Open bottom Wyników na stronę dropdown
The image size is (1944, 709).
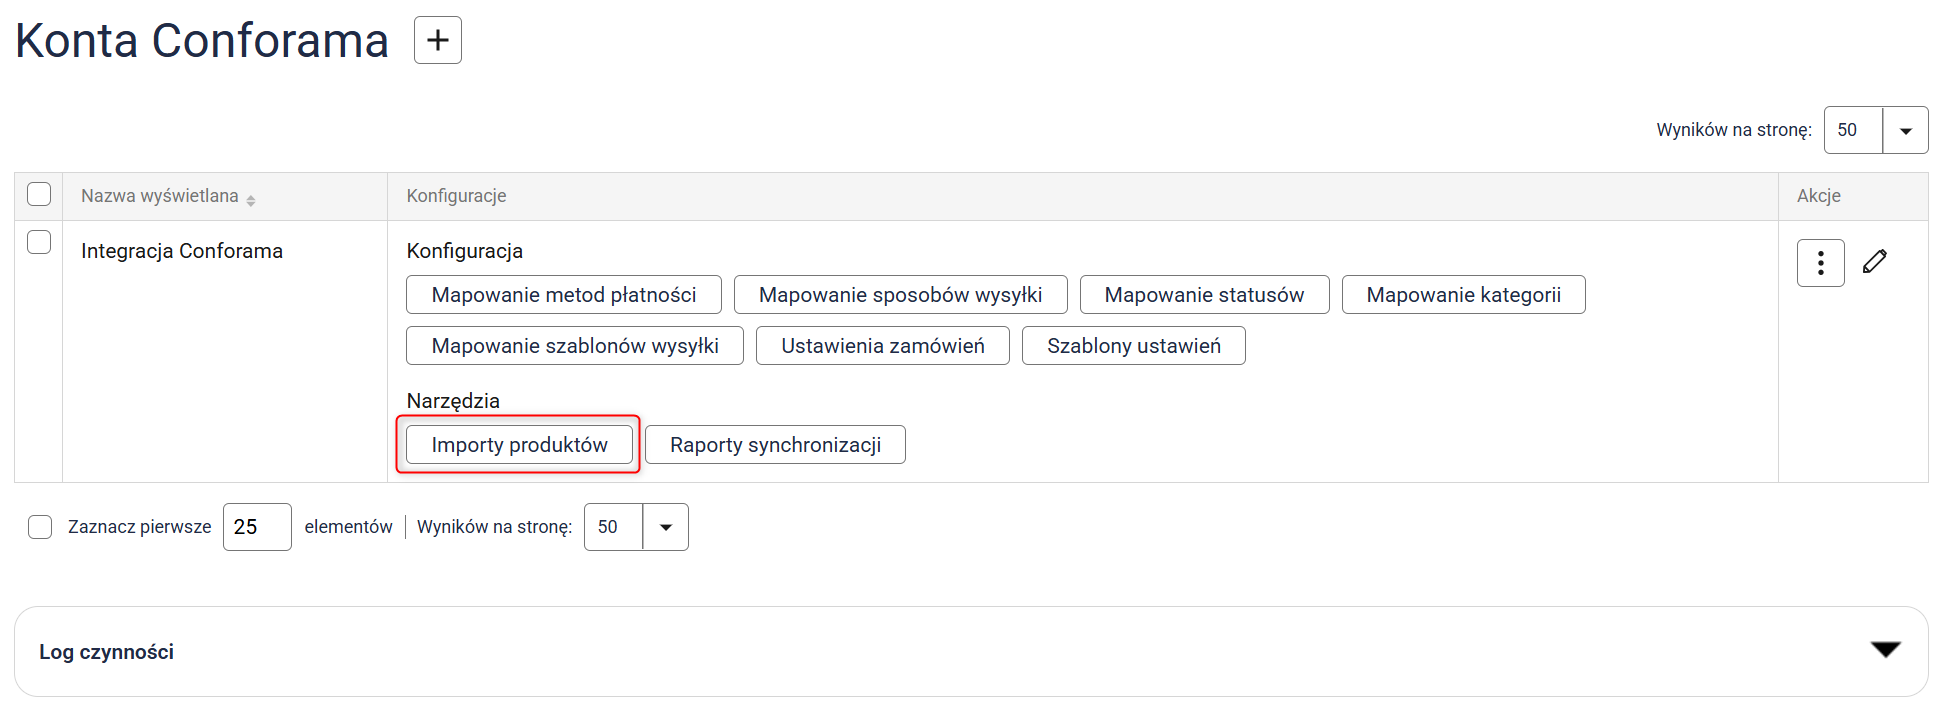(665, 527)
